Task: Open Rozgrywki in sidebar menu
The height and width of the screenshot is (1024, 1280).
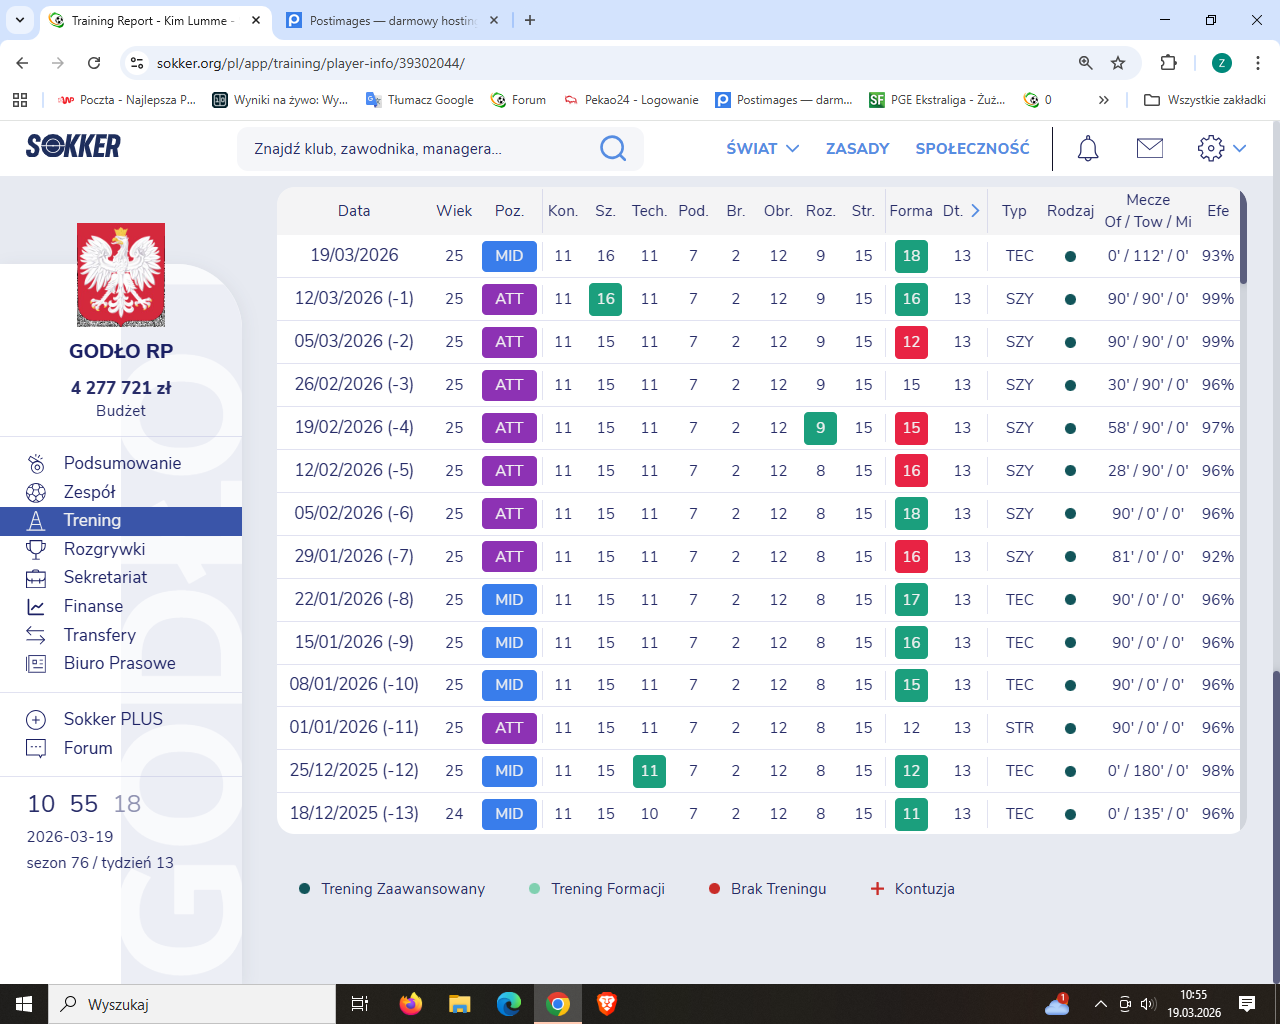Action: tap(104, 549)
